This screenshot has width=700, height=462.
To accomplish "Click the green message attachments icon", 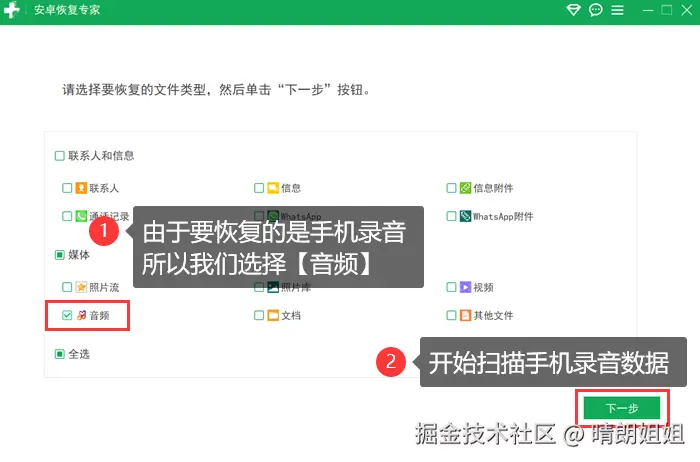I will 465,188.
